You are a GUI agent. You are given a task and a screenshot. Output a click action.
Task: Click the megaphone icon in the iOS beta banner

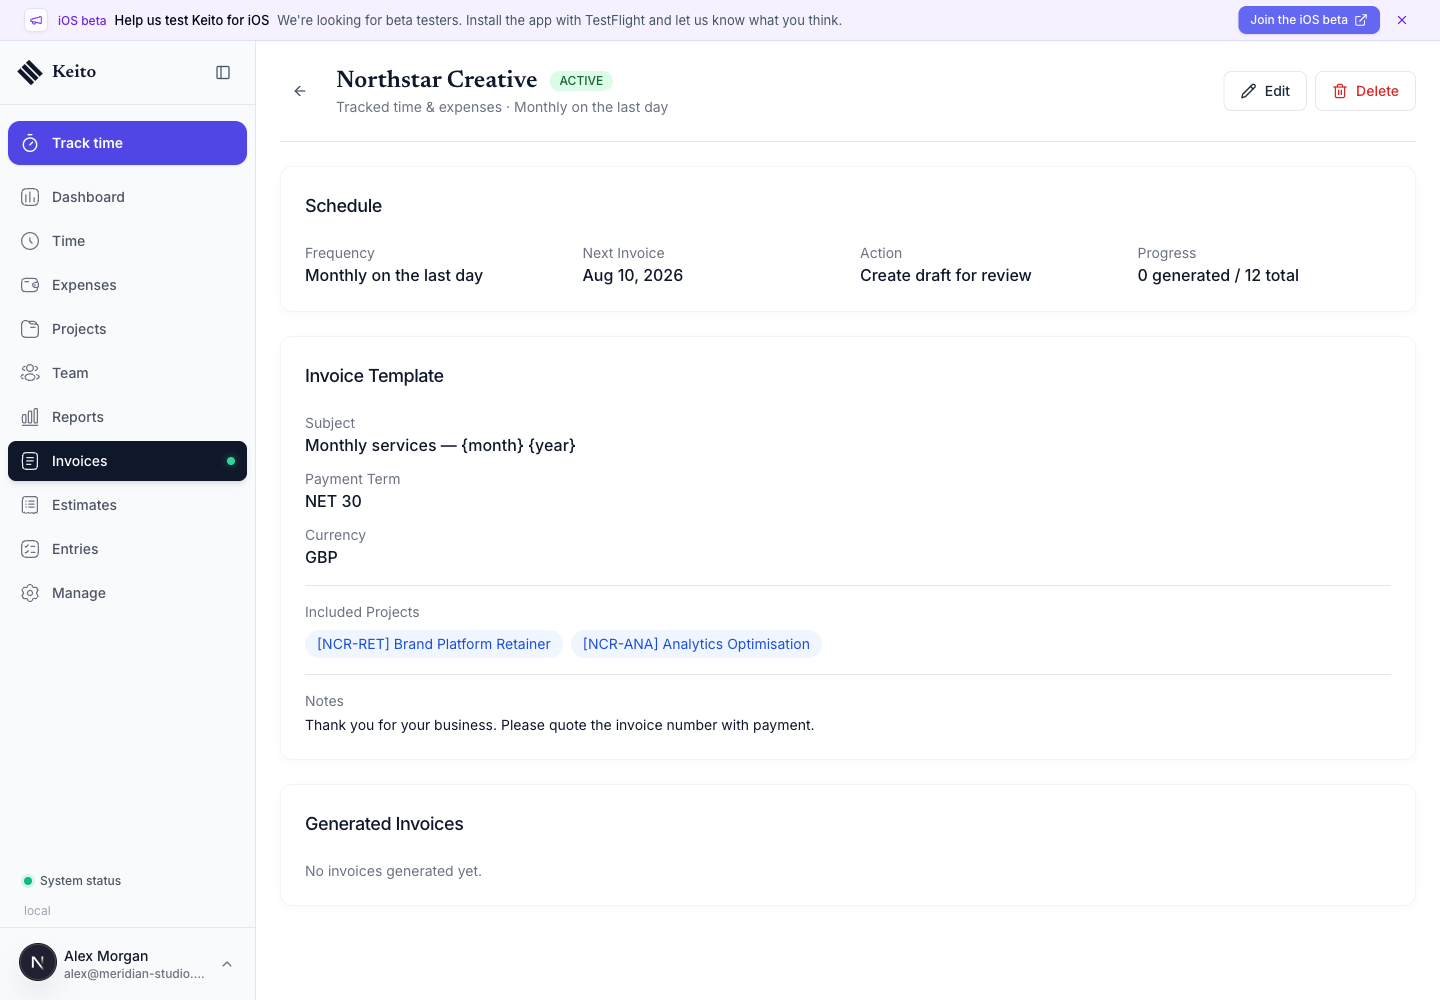(36, 20)
